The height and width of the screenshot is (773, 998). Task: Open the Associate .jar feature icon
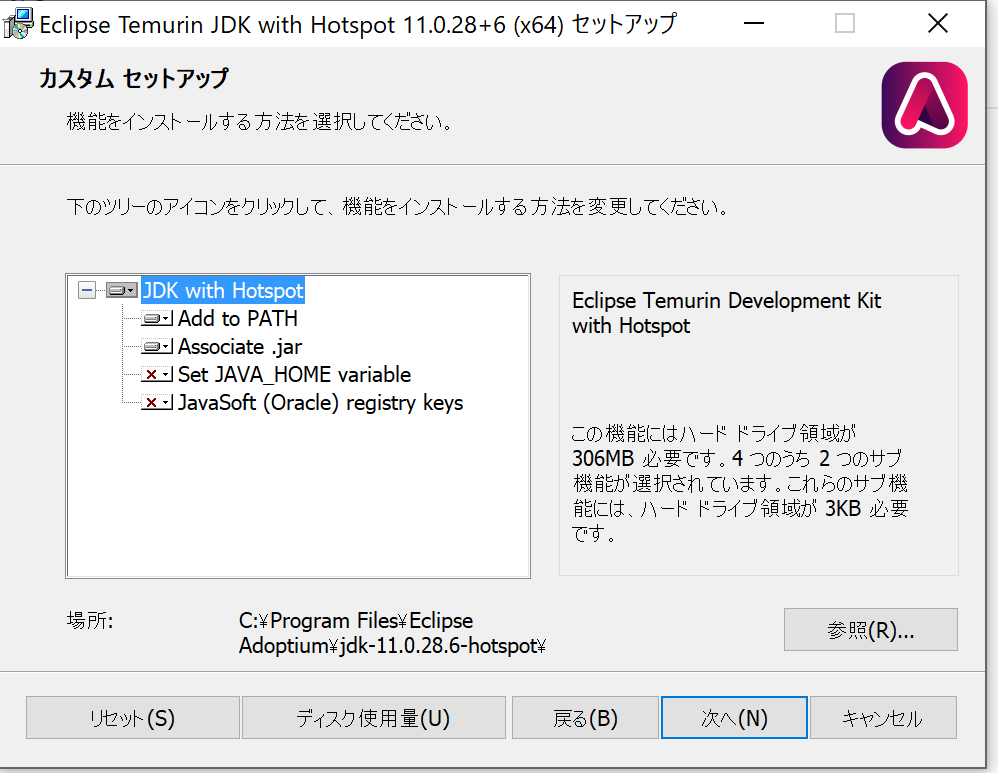[157, 347]
